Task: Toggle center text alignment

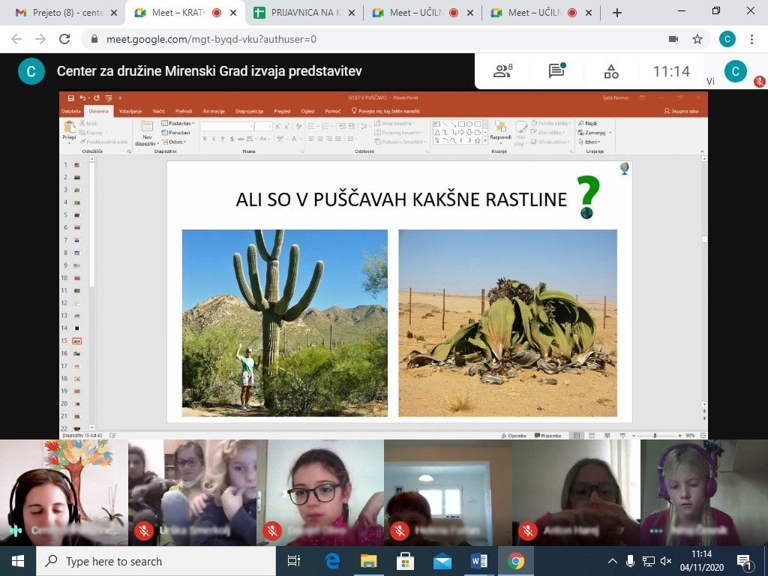Action: pyautogui.click(x=320, y=139)
